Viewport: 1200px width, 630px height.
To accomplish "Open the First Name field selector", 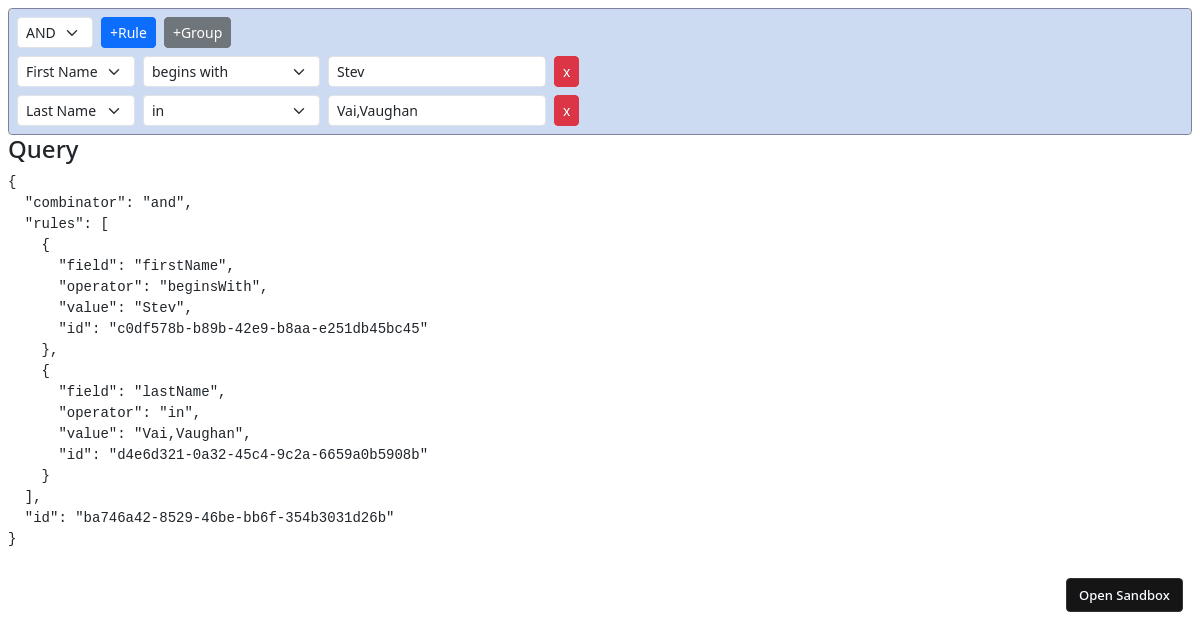I will coord(76,71).
